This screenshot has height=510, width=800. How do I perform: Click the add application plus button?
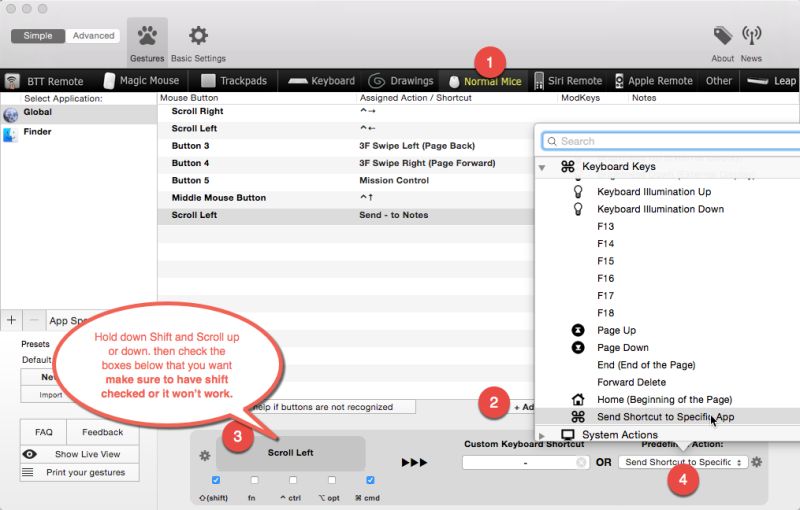[x=11, y=320]
